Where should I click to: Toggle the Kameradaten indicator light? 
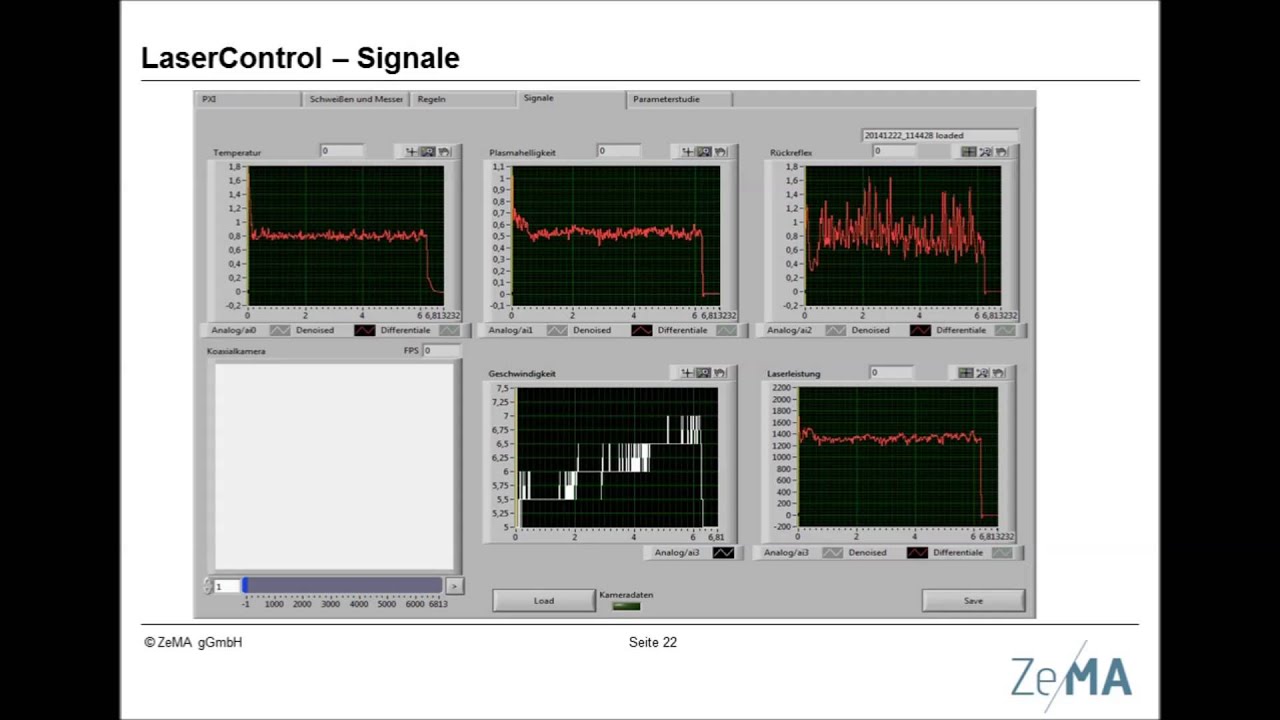coord(626,605)
